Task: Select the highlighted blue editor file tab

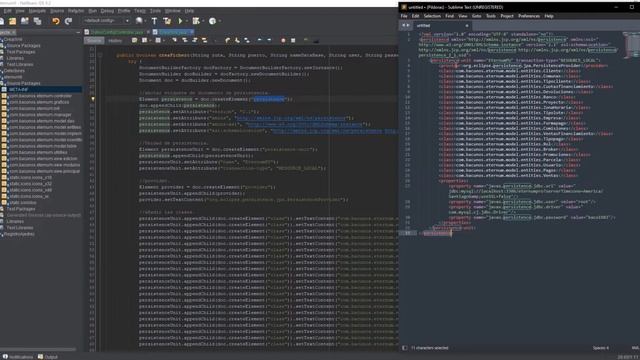Action: [173, 32]
